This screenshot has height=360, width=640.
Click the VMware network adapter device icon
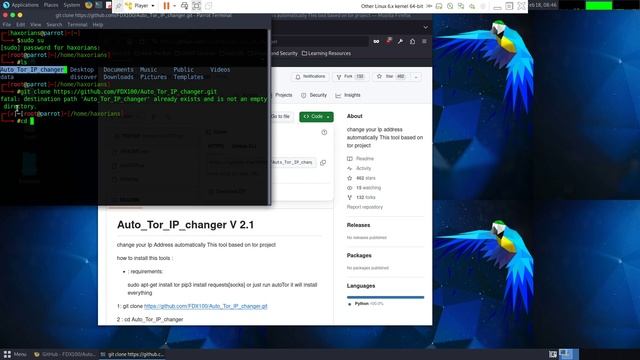[461, 6]
